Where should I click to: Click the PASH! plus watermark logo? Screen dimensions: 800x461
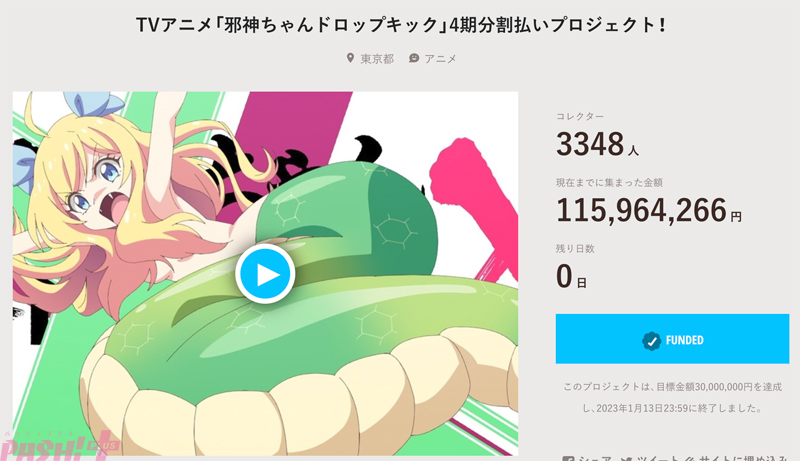(x=59, y=447)
